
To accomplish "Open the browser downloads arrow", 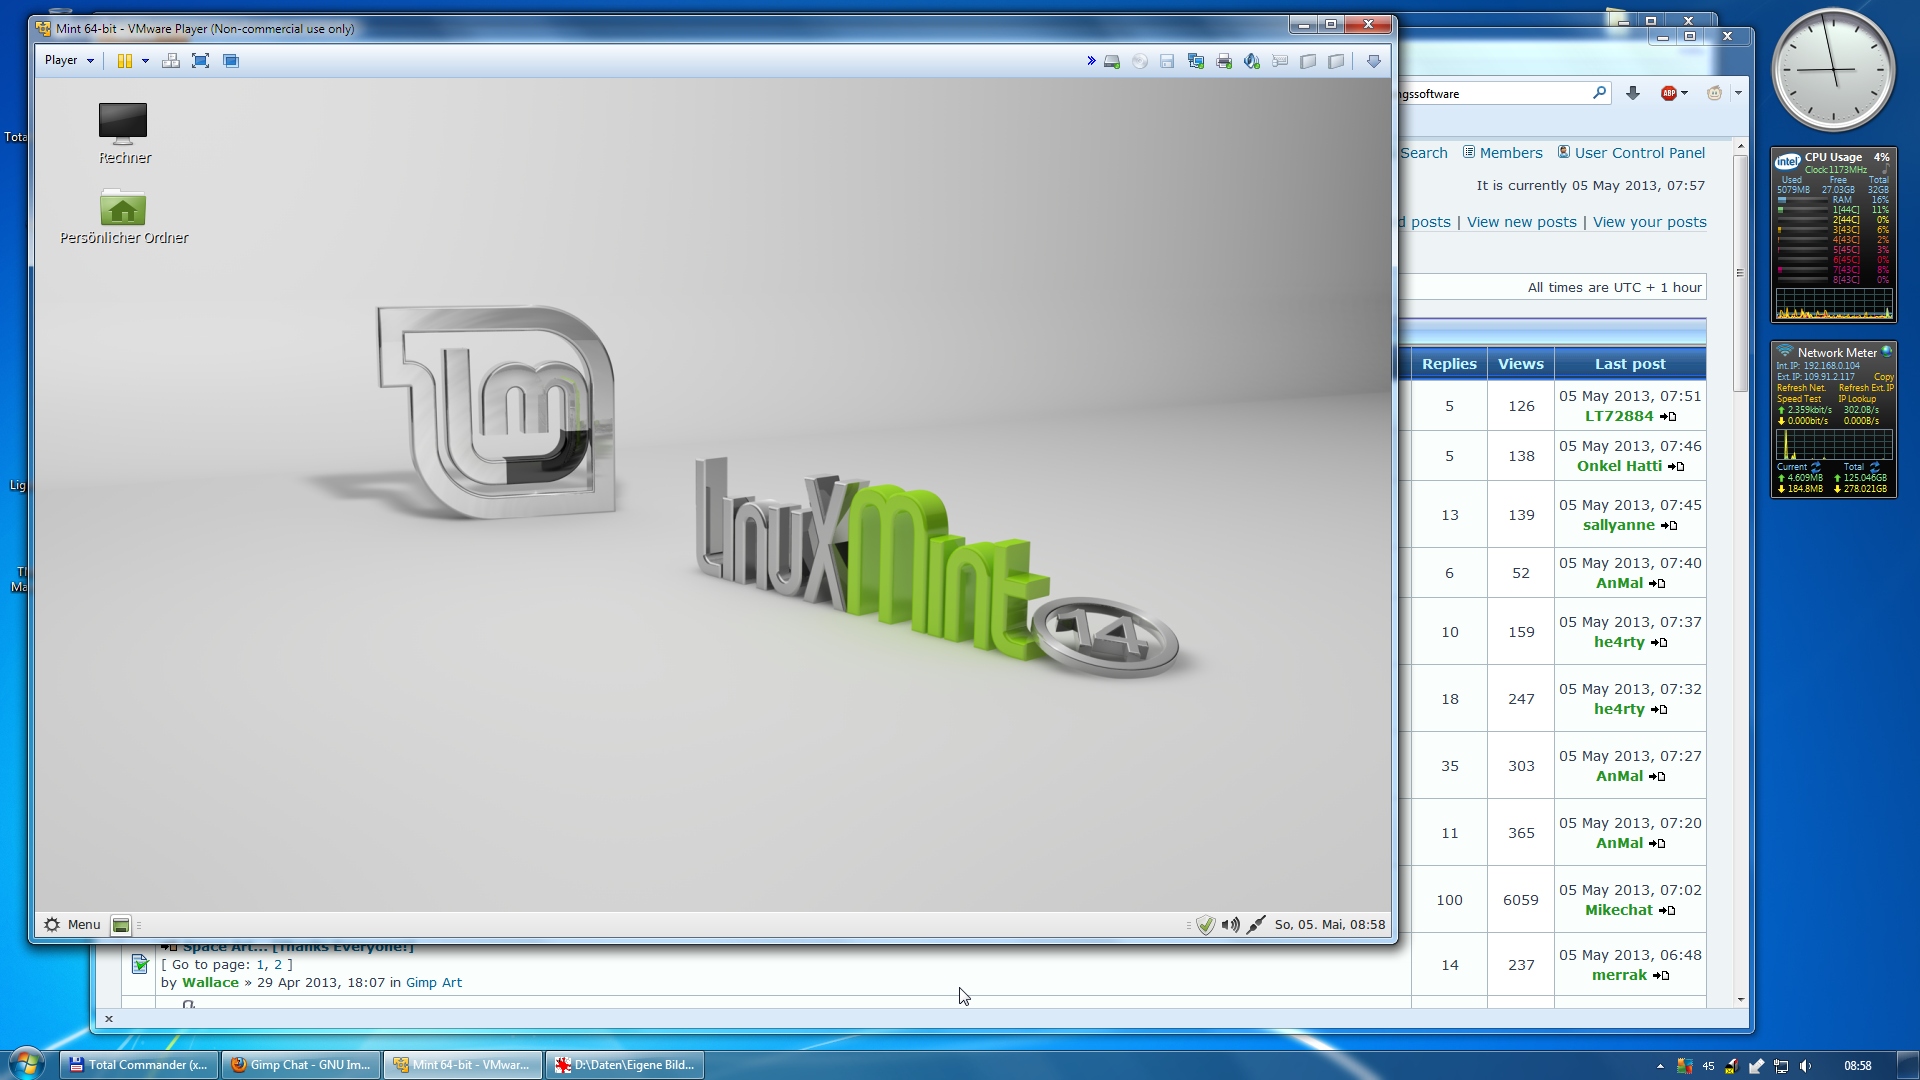I will pos(1633,93).
